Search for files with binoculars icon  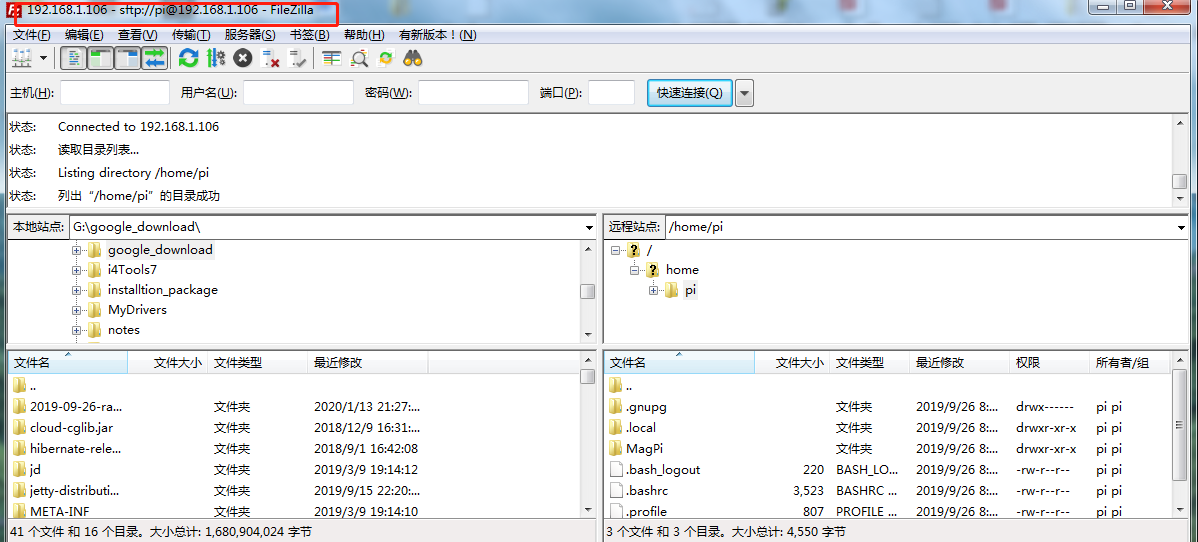413,58
